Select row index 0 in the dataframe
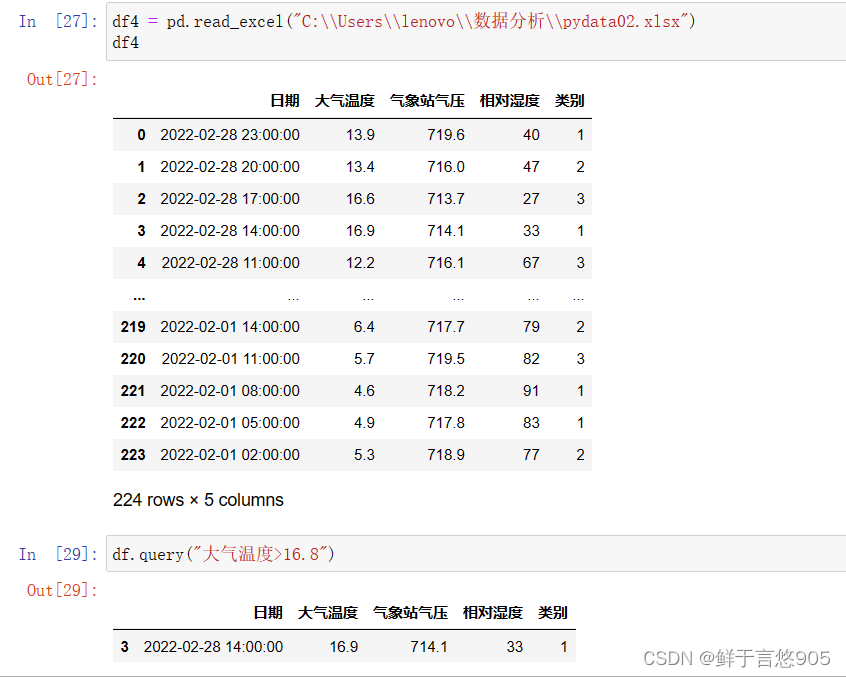The image size is (846, 677). (x=139, y=135)
